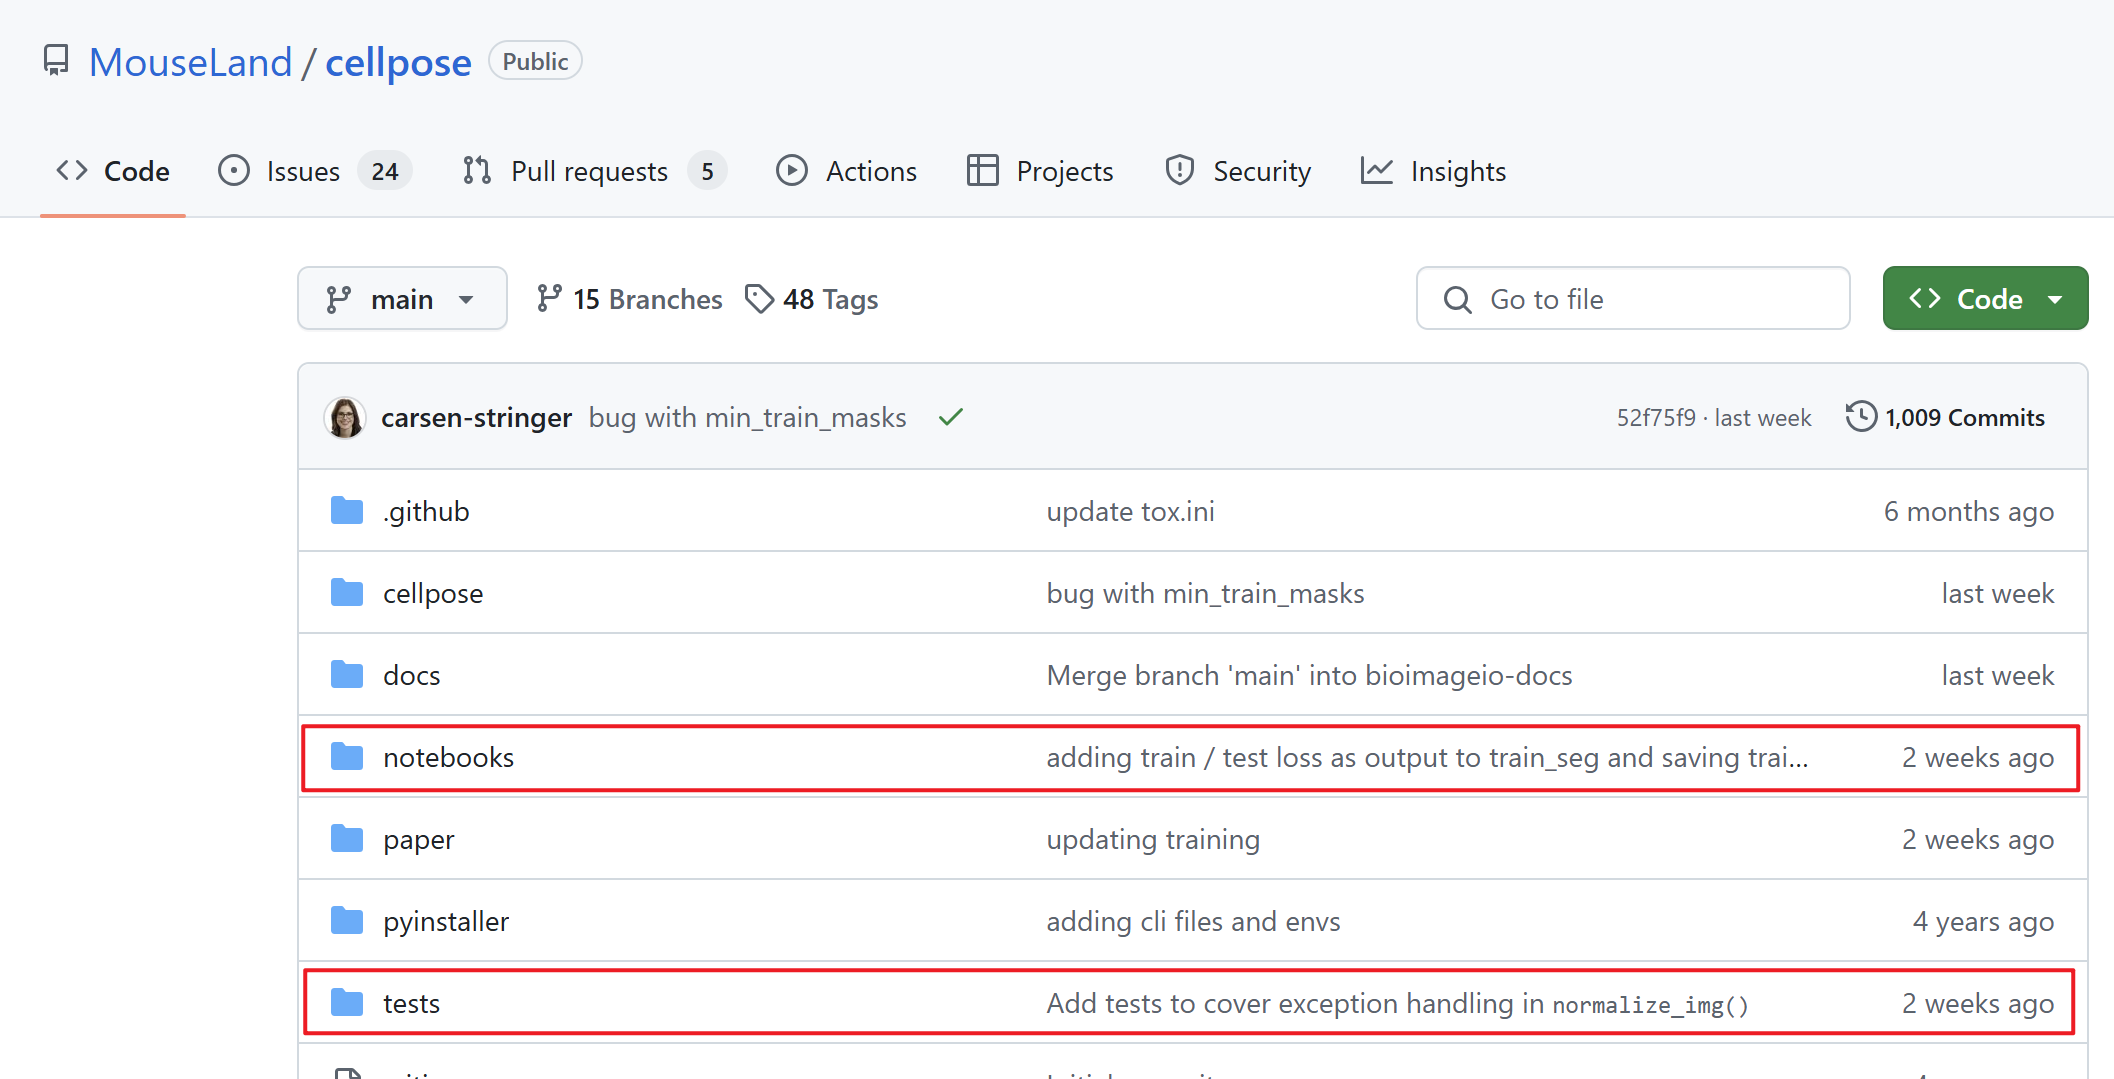
Task: Open commit hash 52f75f9
Action: click(x=1656, y=418)
